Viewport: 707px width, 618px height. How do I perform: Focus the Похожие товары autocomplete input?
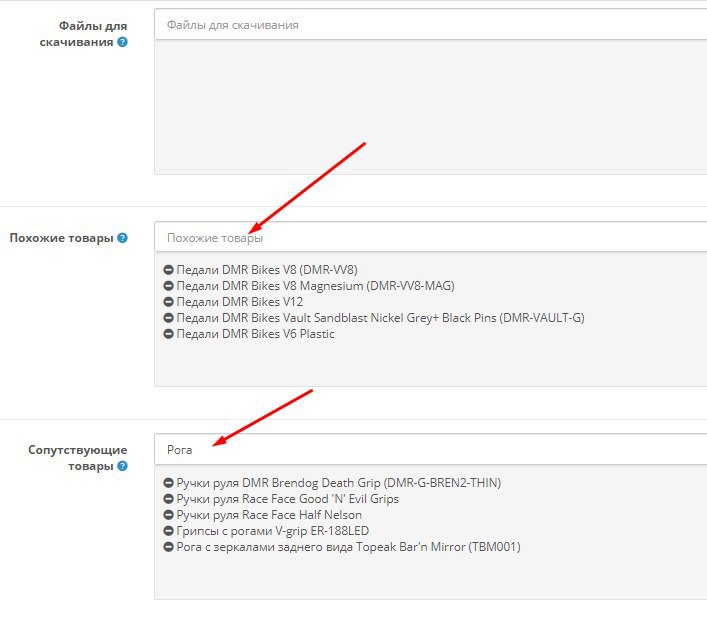point(431,237)
